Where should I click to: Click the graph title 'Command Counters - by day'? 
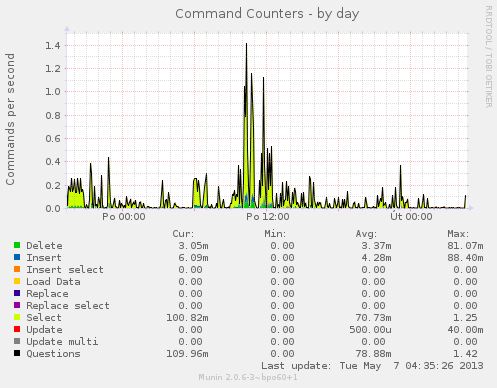click(x=267, y=14)
